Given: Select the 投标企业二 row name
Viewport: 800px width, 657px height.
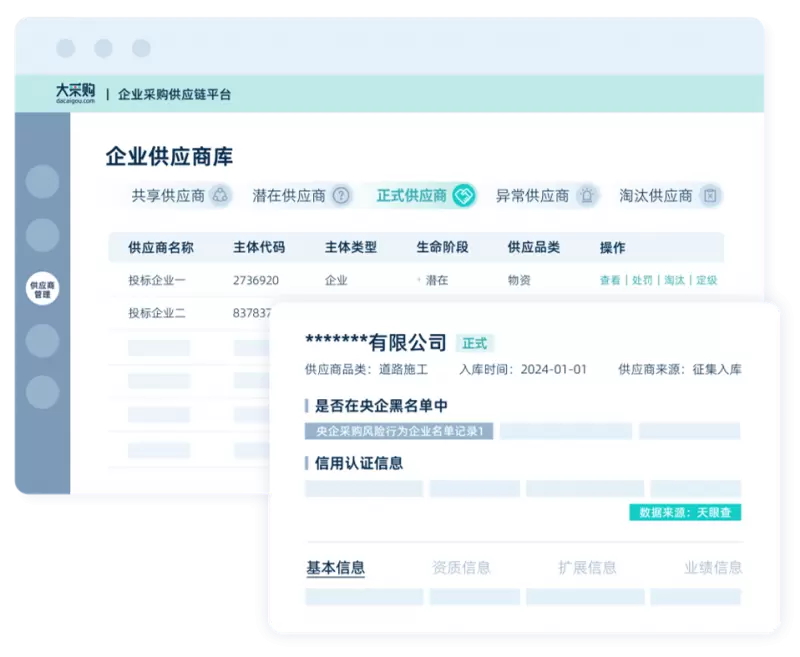Looking at the screenshot, I should [157, 313].
